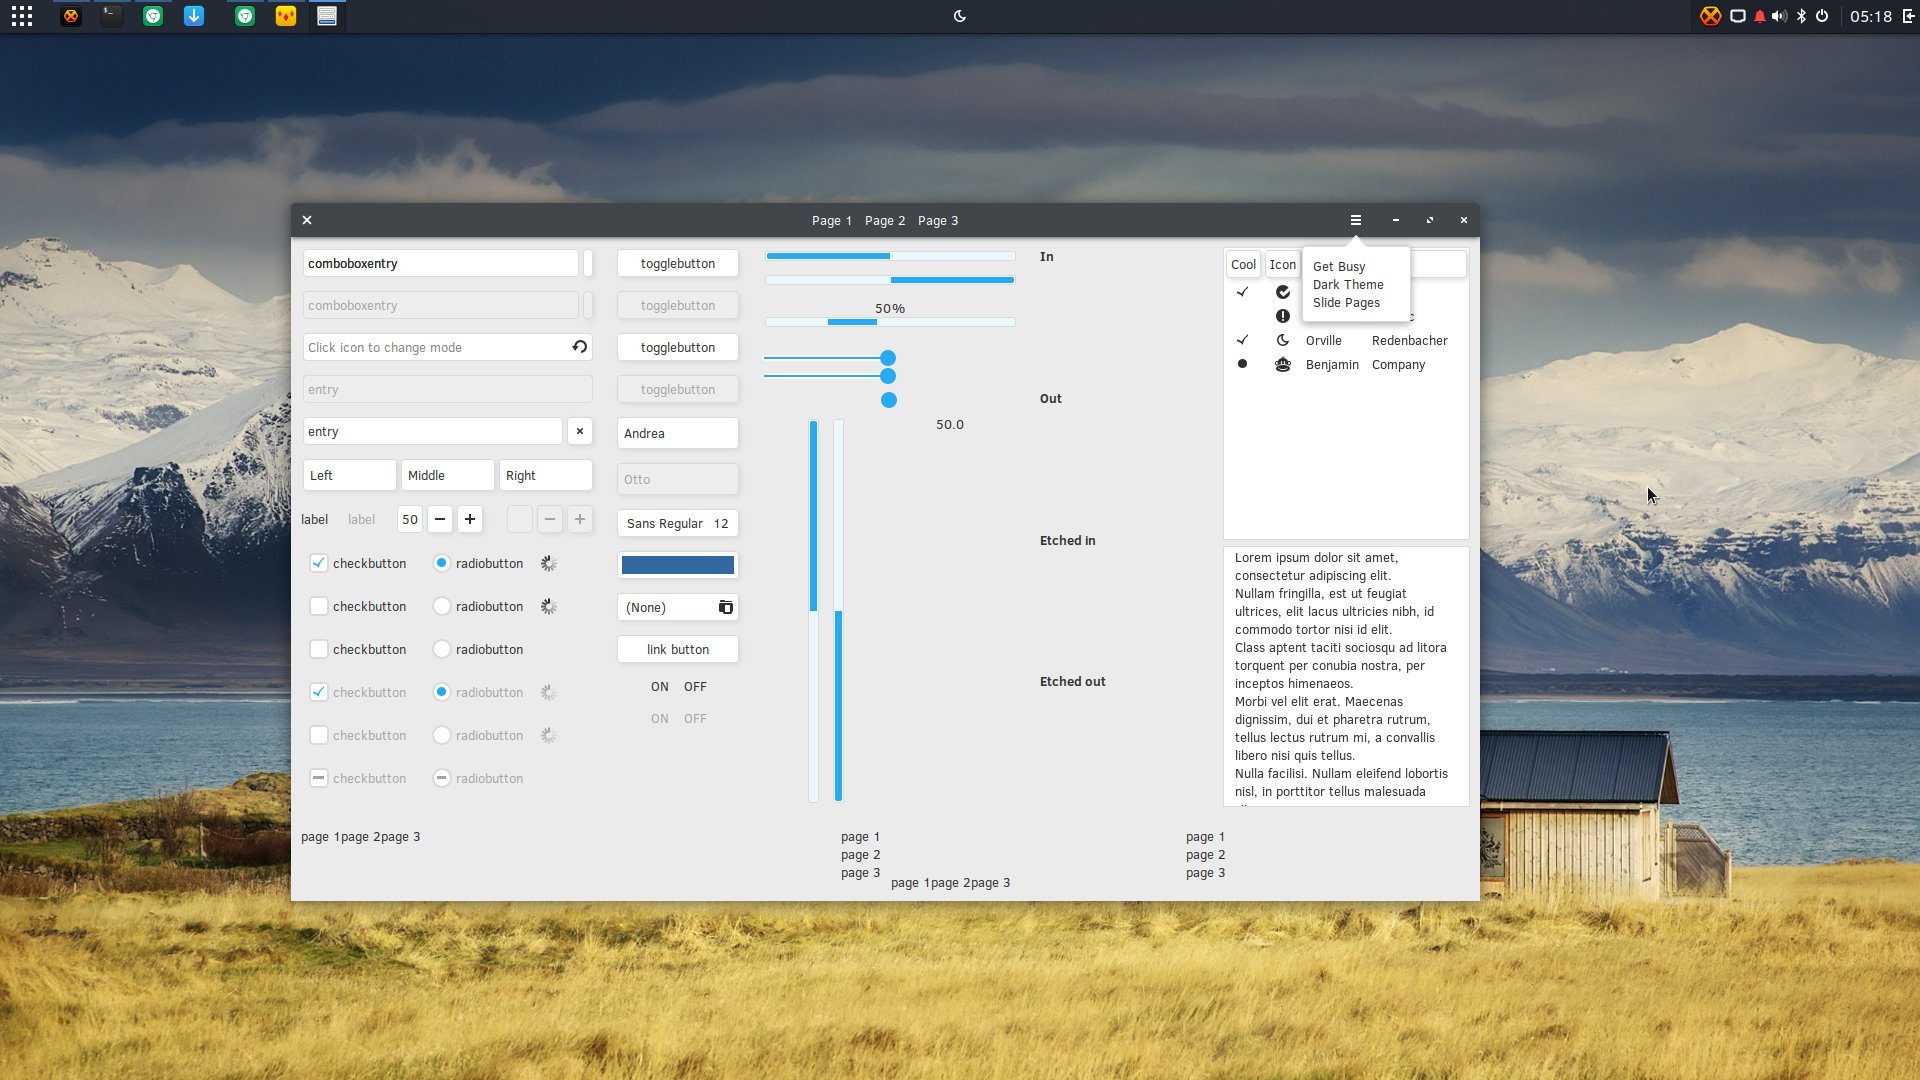Click the Right button
The width and height of the screenshot is (1920, 1080).
click(546, 475)
